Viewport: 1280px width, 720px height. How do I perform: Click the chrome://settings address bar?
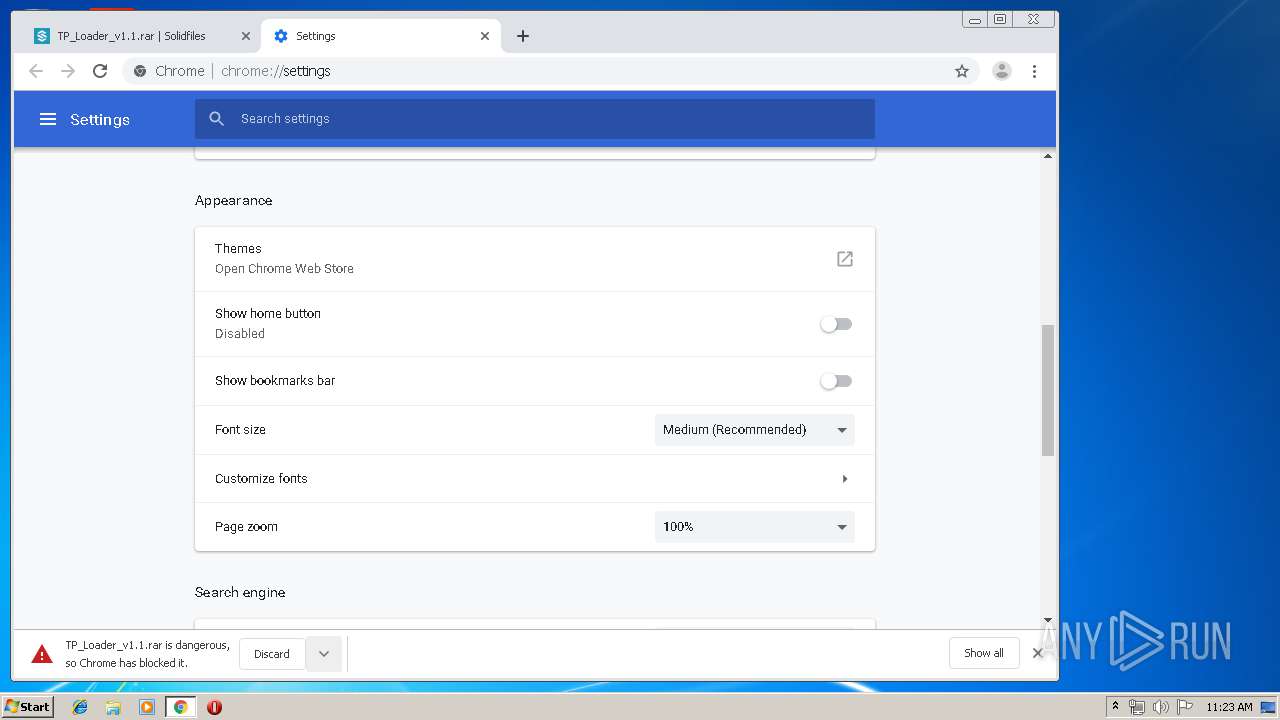[x=551, y=71]
